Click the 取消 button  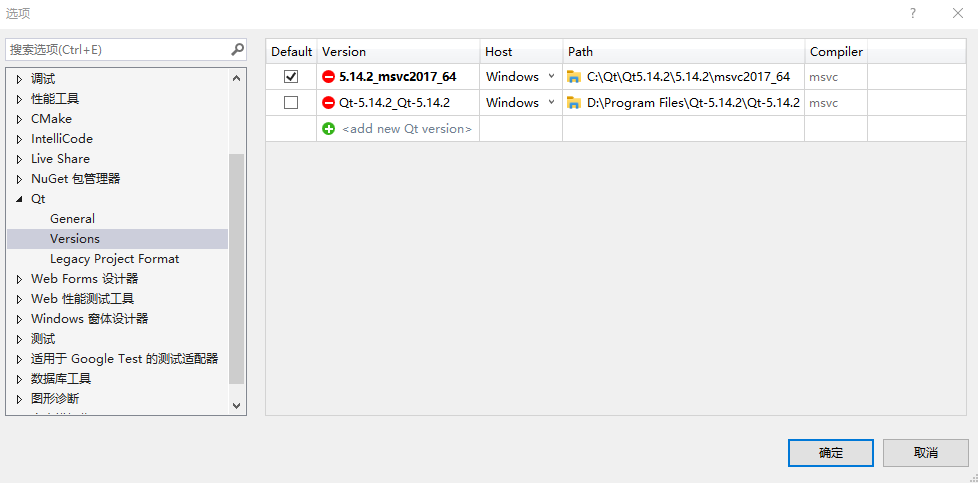pos(925,453)
